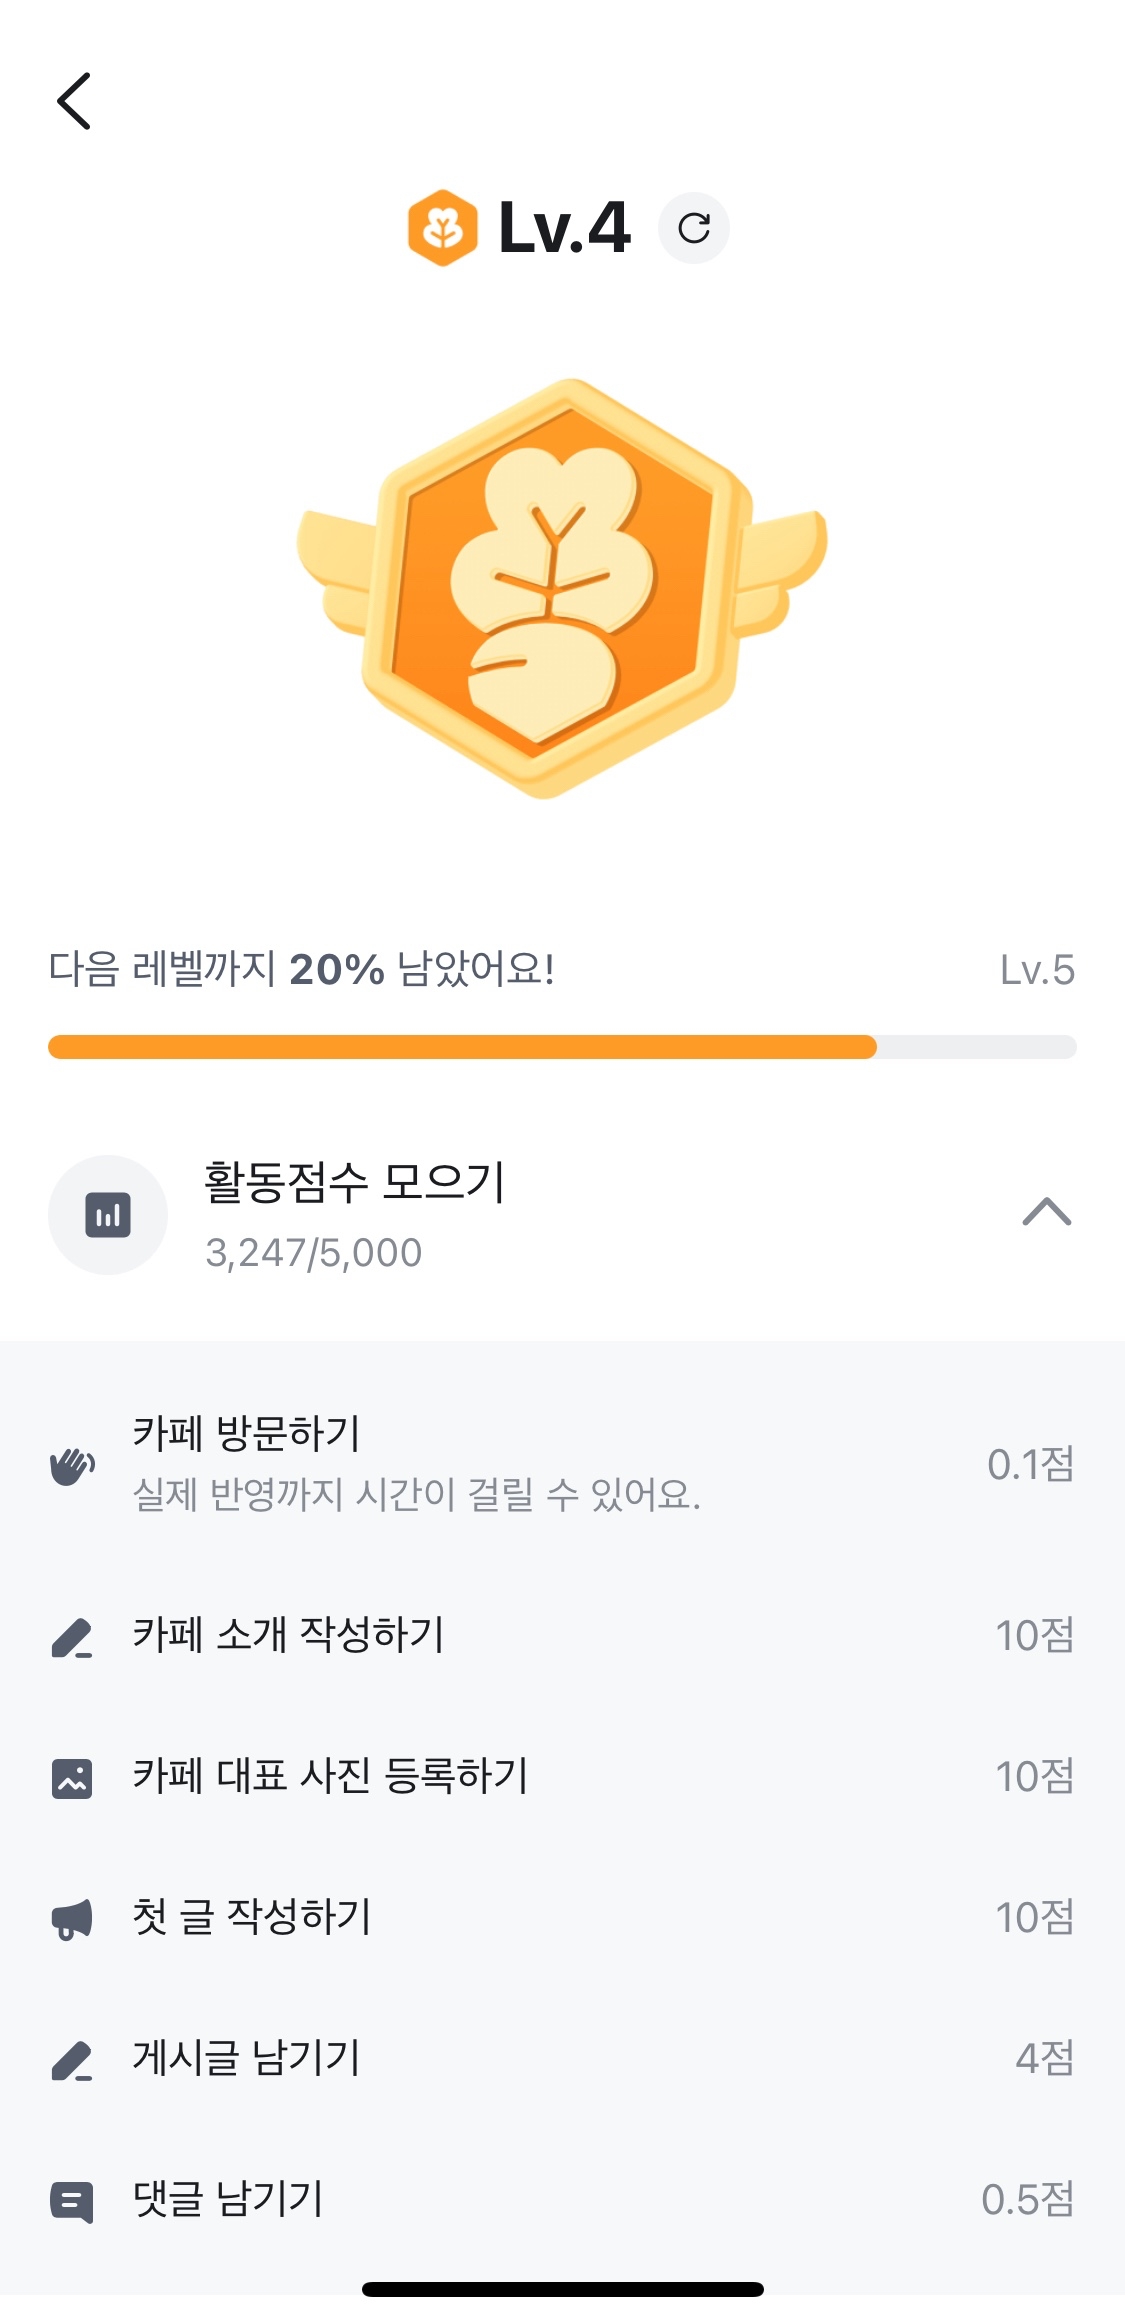This screenshot has width=1125, height=2321.
Task: Click the activity score chart icon
Action: click(x=108, y=1215)
